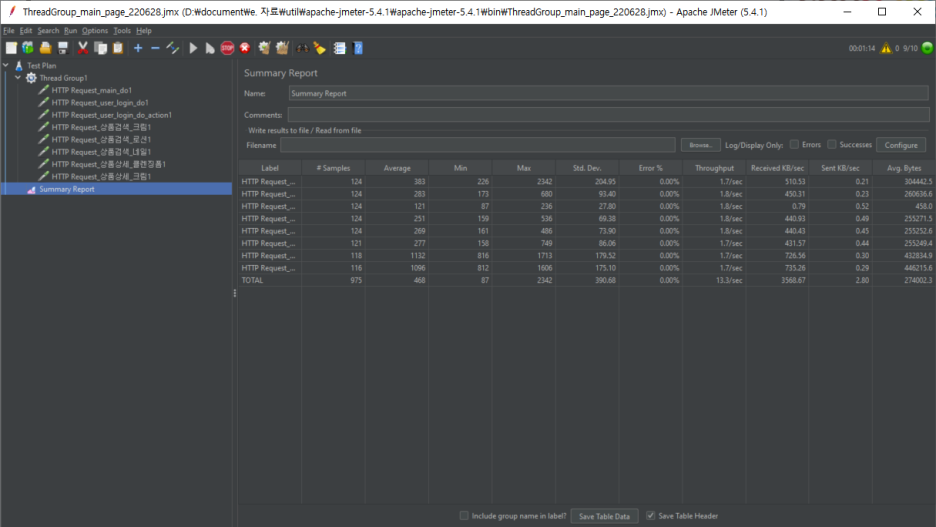Viewport: 936px width, 527px height.
Task: Open the Run menu
Action: pyautogui.click(x=70, y=30)
